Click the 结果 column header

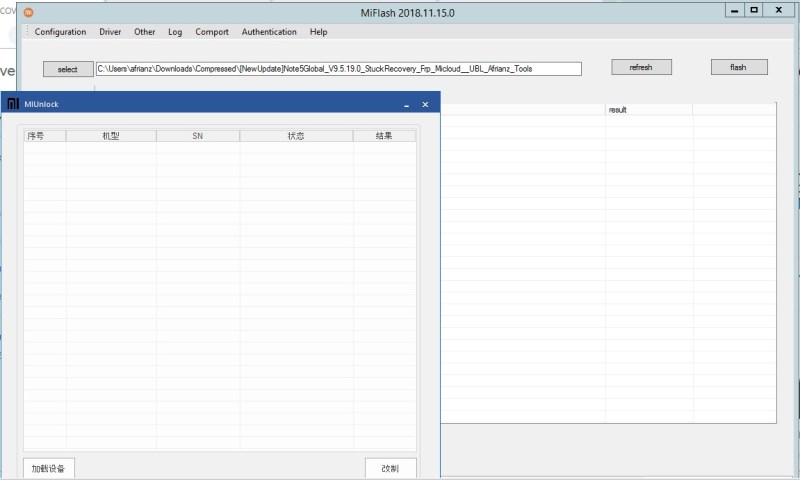(x=384, y=136)
